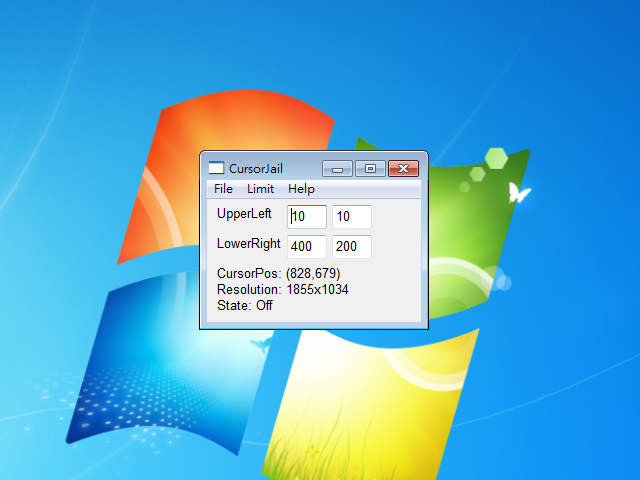Minimize the CursorJail window
Screen dimensions: 640x480
coord(337,168)
